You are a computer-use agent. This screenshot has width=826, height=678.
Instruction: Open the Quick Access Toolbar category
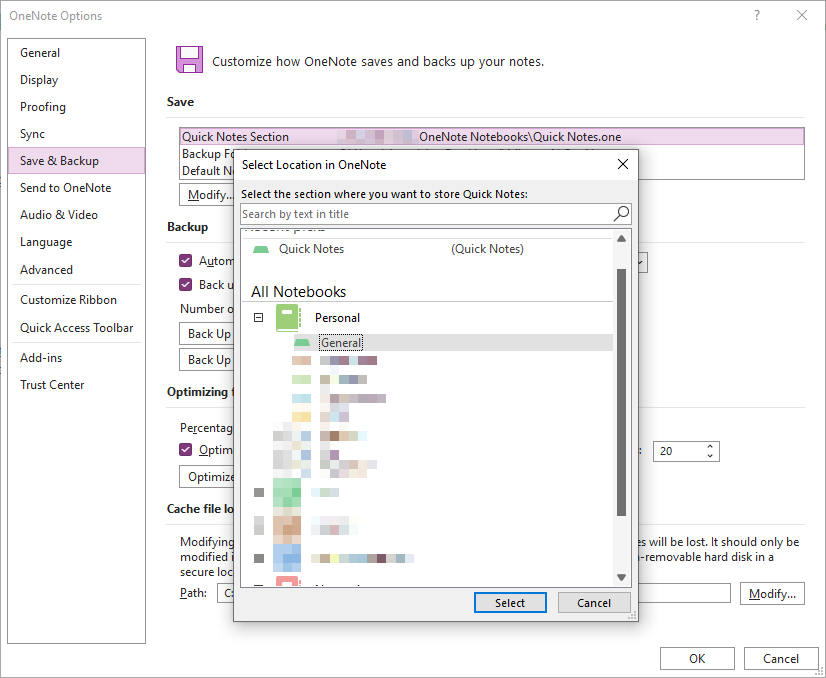76,328
